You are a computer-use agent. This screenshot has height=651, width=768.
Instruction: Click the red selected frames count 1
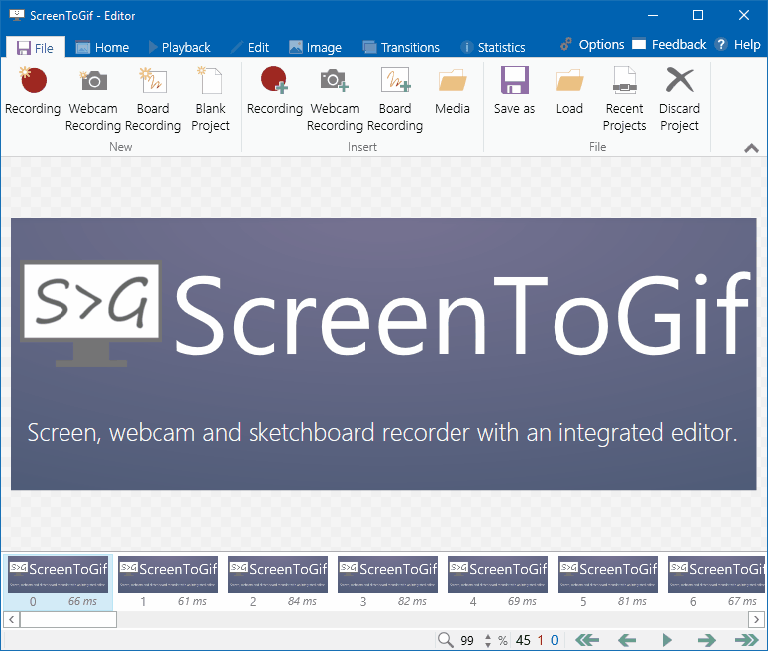coord(541,640)
